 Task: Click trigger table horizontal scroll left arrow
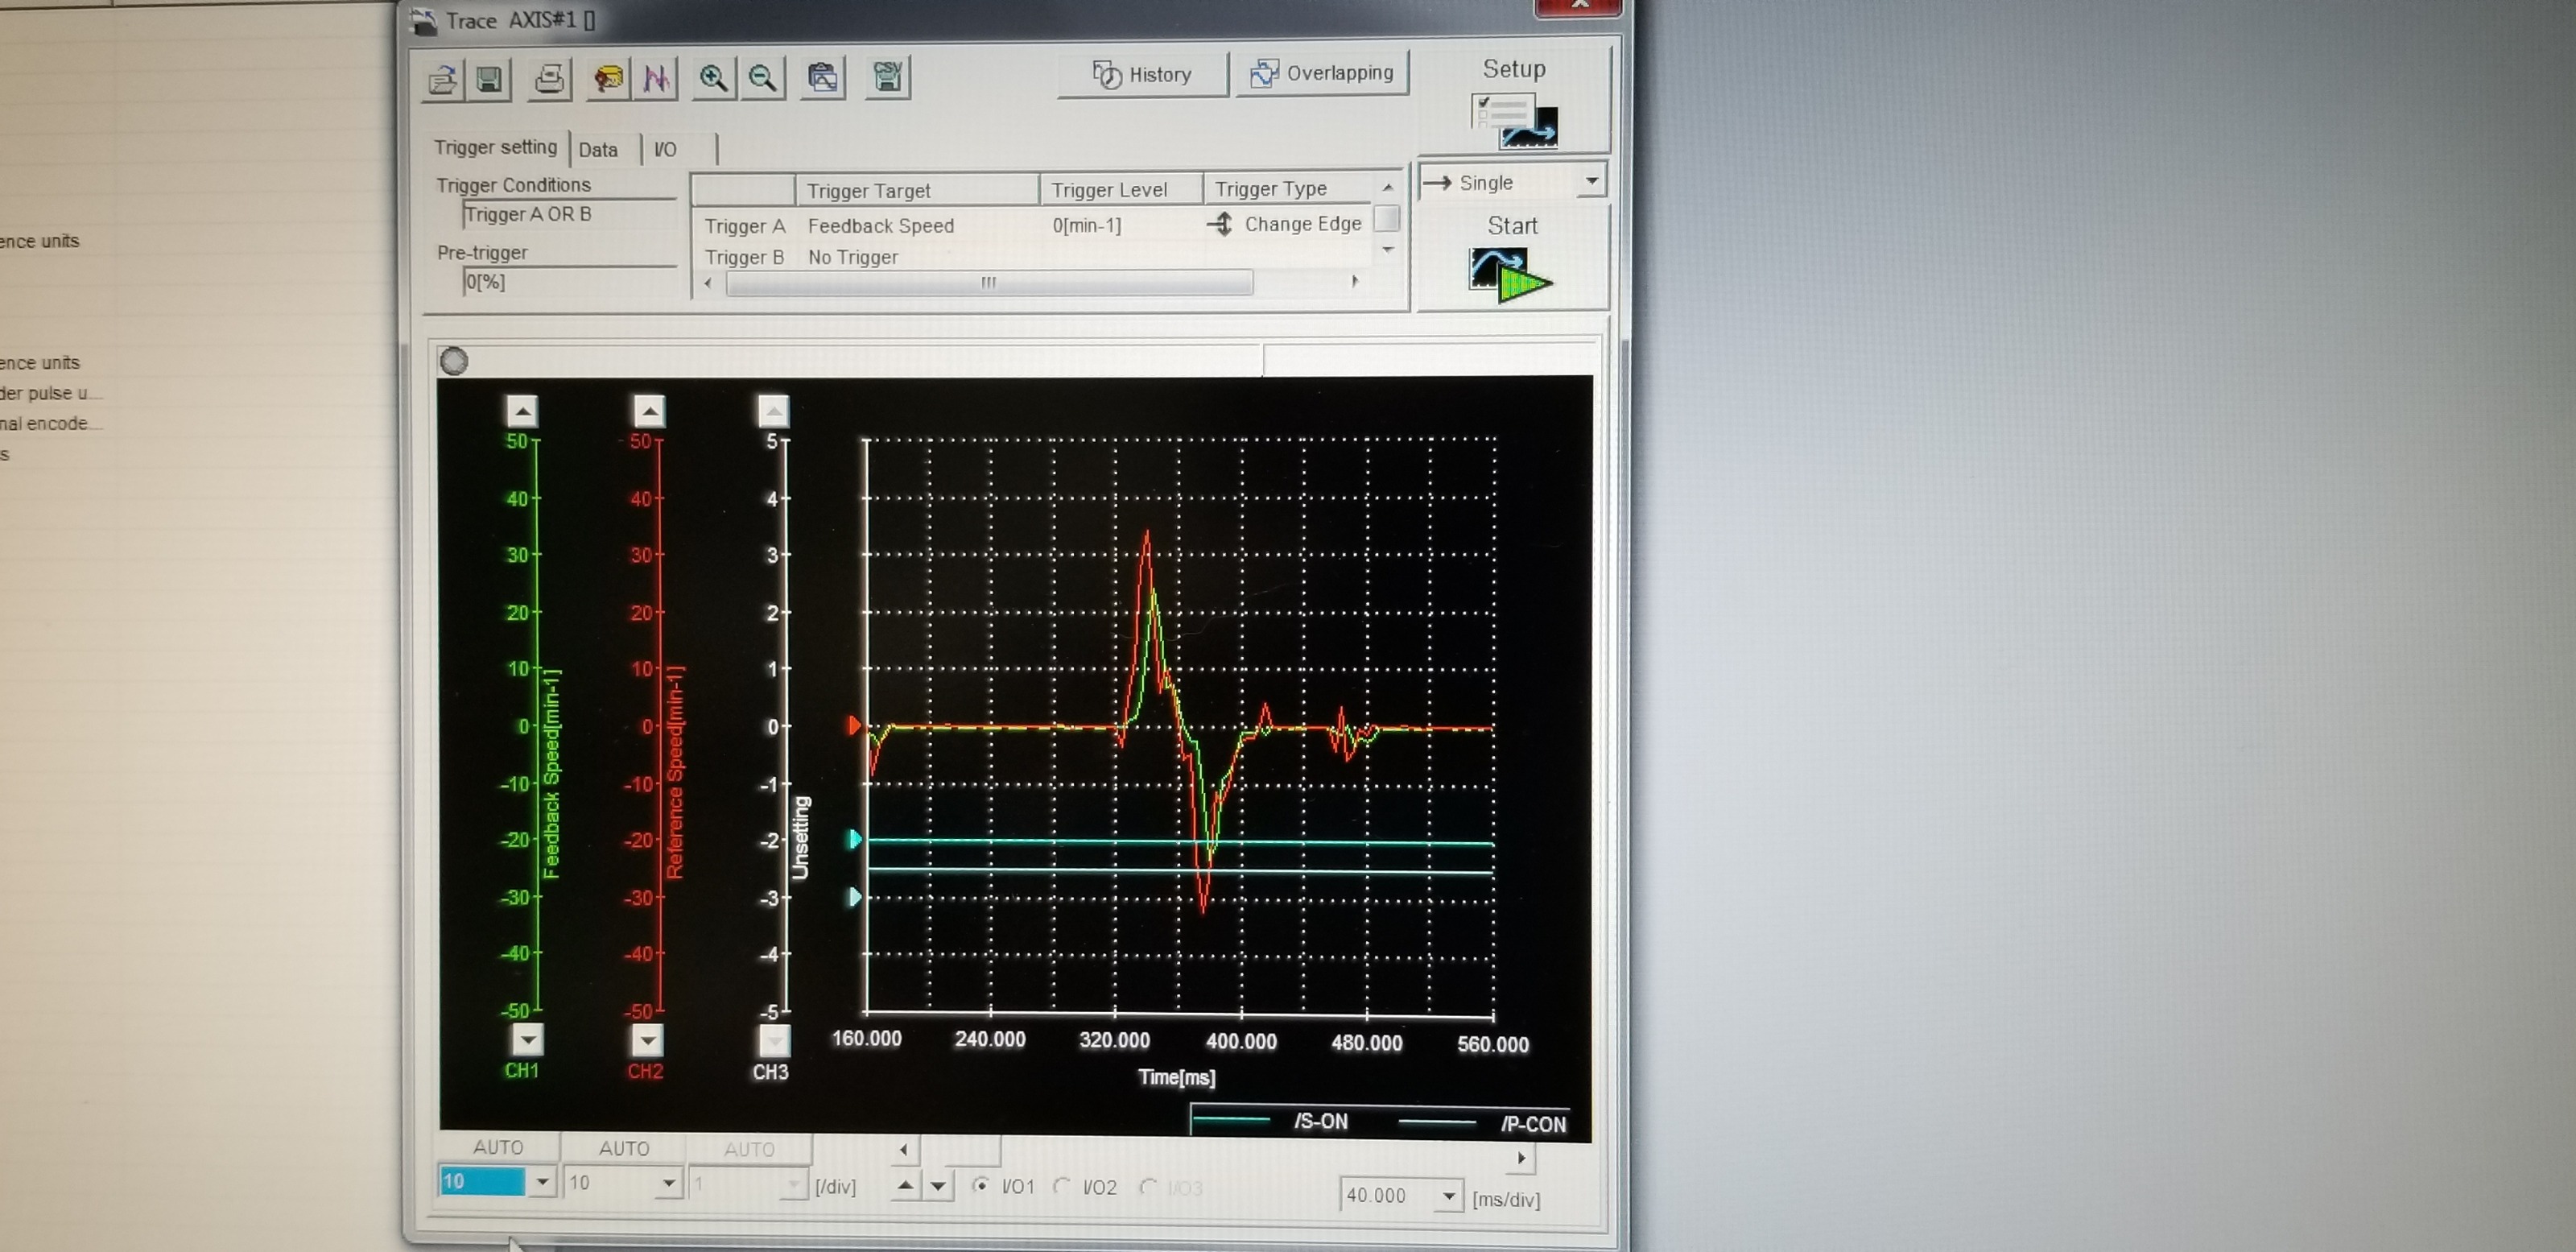coord(708,283)
